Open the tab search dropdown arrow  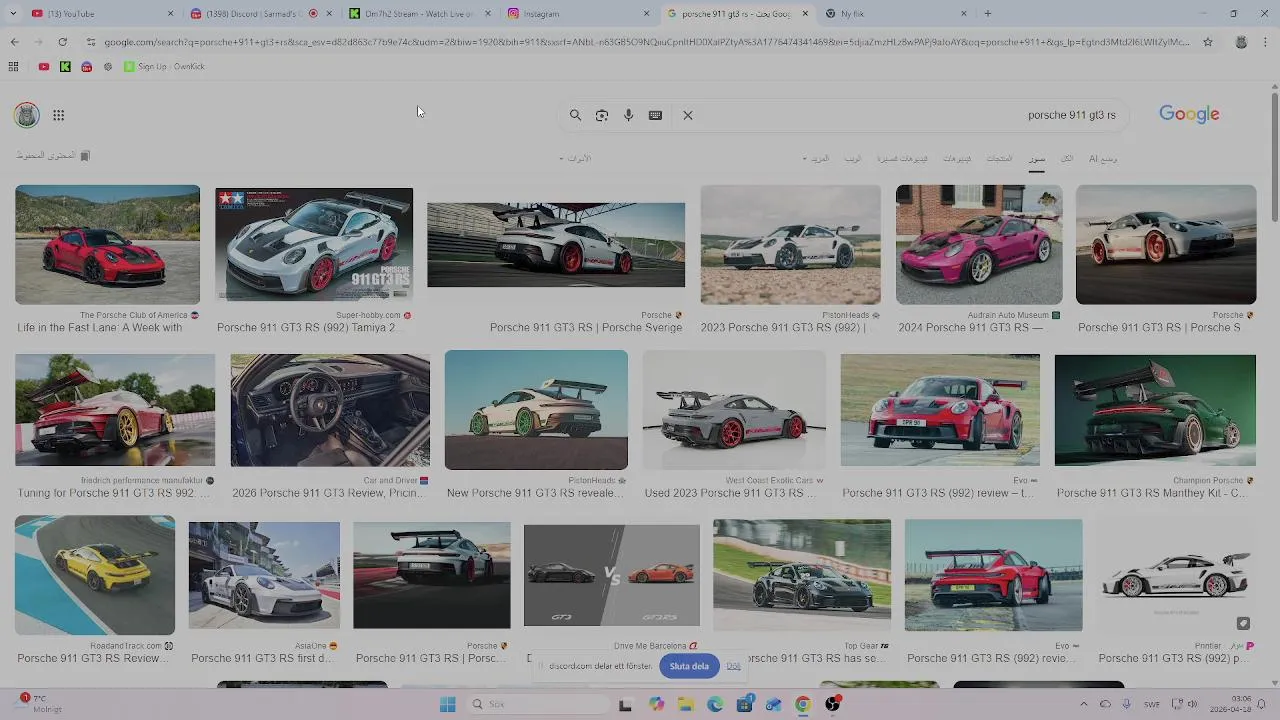14,13
